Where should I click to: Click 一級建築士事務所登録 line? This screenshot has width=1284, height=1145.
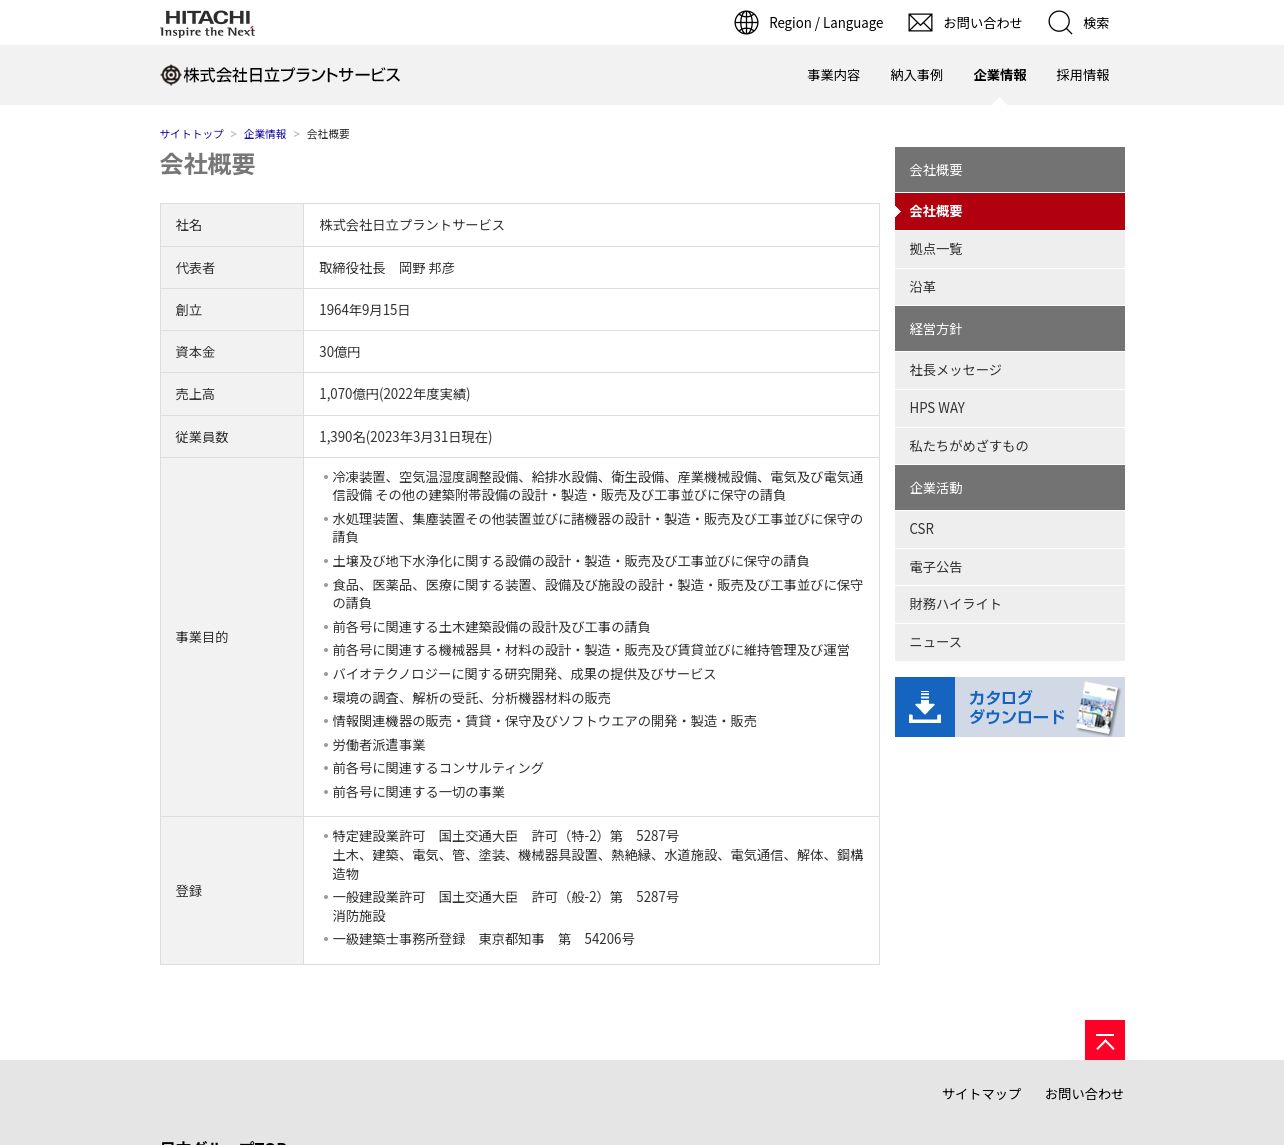point(484,939)
